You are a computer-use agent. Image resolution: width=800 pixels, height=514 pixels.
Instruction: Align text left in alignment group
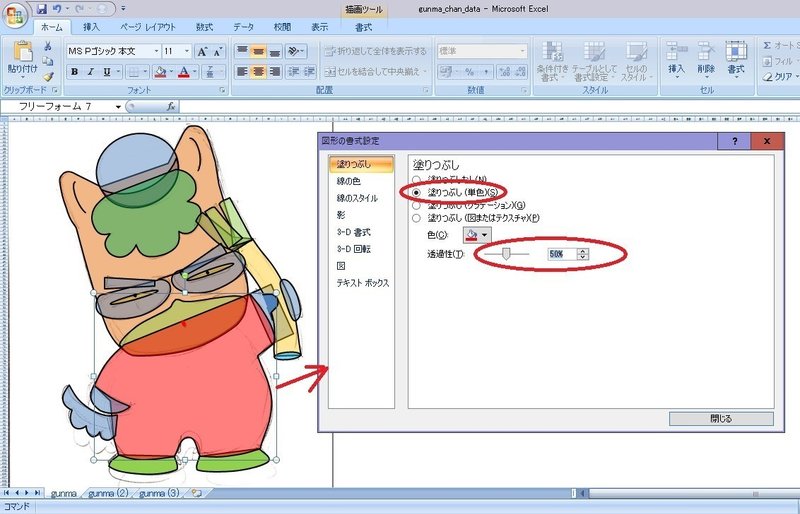(242, 71)
